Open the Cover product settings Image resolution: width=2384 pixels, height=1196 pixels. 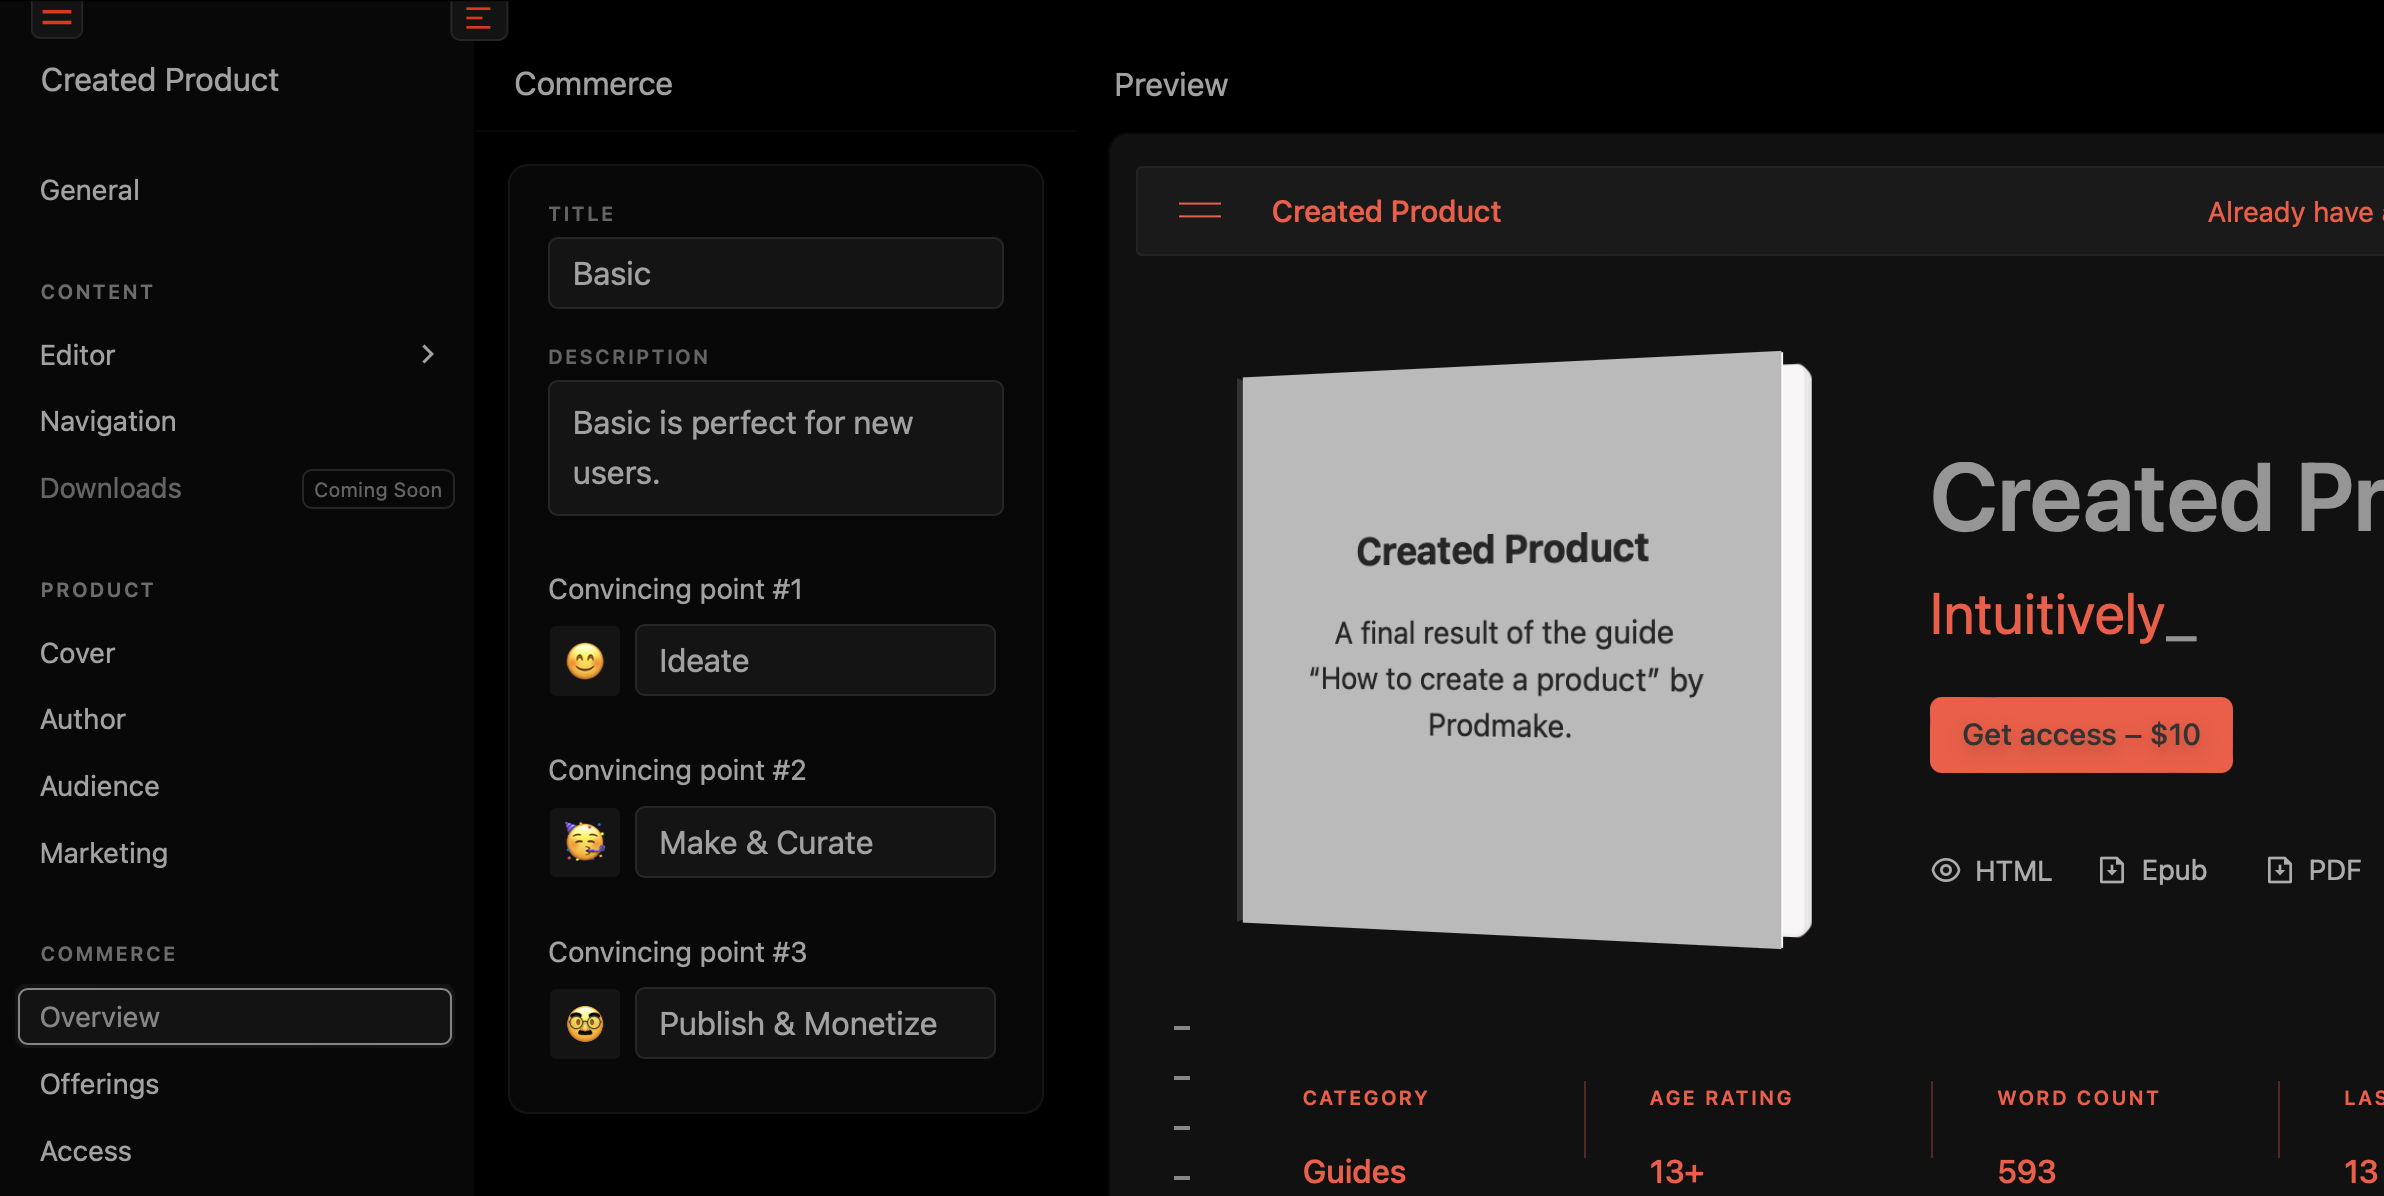pos(77,653)
